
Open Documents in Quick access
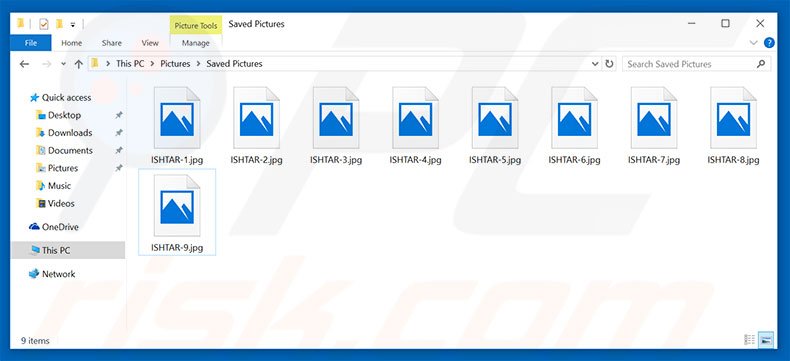click(x=71, y=151)
